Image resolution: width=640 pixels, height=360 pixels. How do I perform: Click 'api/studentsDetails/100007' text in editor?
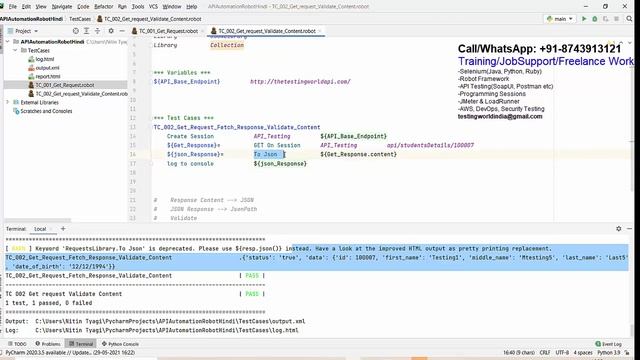tap(431, 145)
